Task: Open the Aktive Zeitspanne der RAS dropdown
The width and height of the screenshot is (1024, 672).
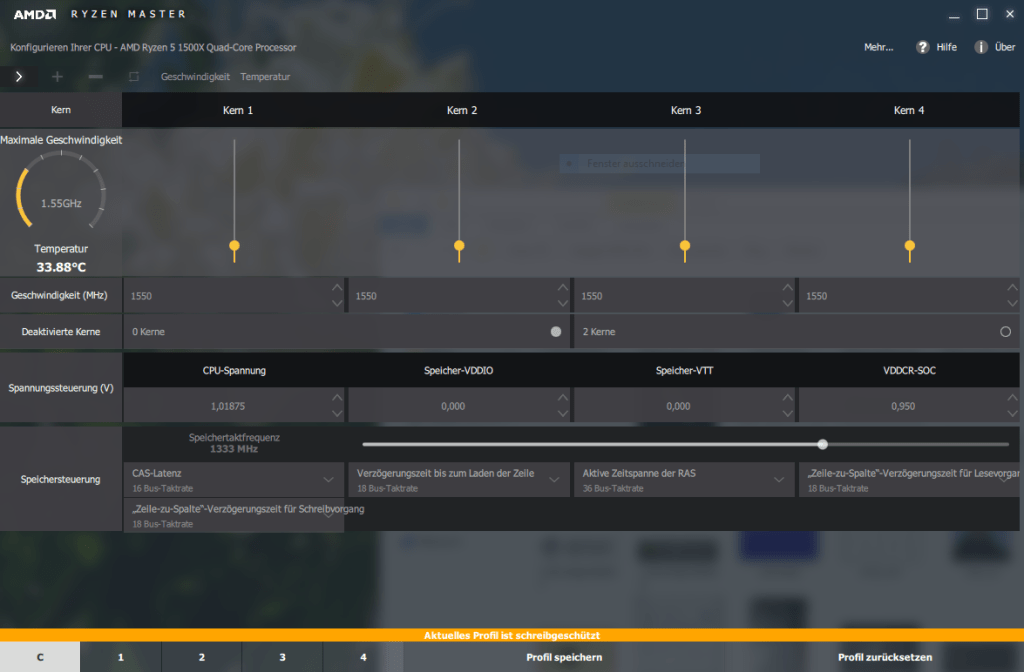Action: click(779, 479)
